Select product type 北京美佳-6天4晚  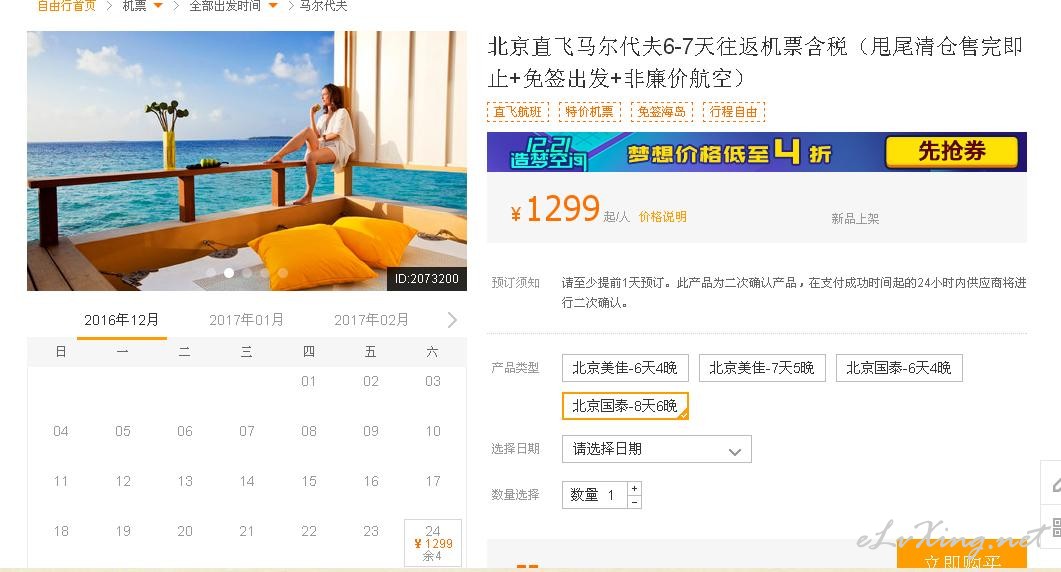pyautogui.click(x=625, y=368)
